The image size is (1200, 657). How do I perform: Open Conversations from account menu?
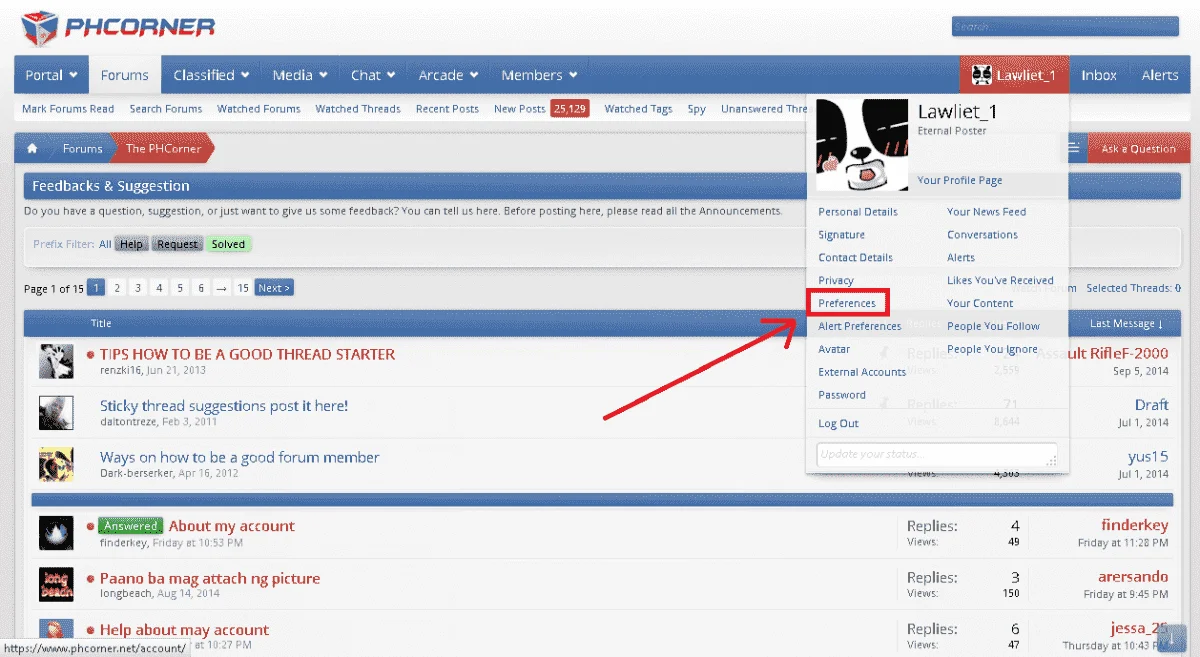tap(982, 235)
